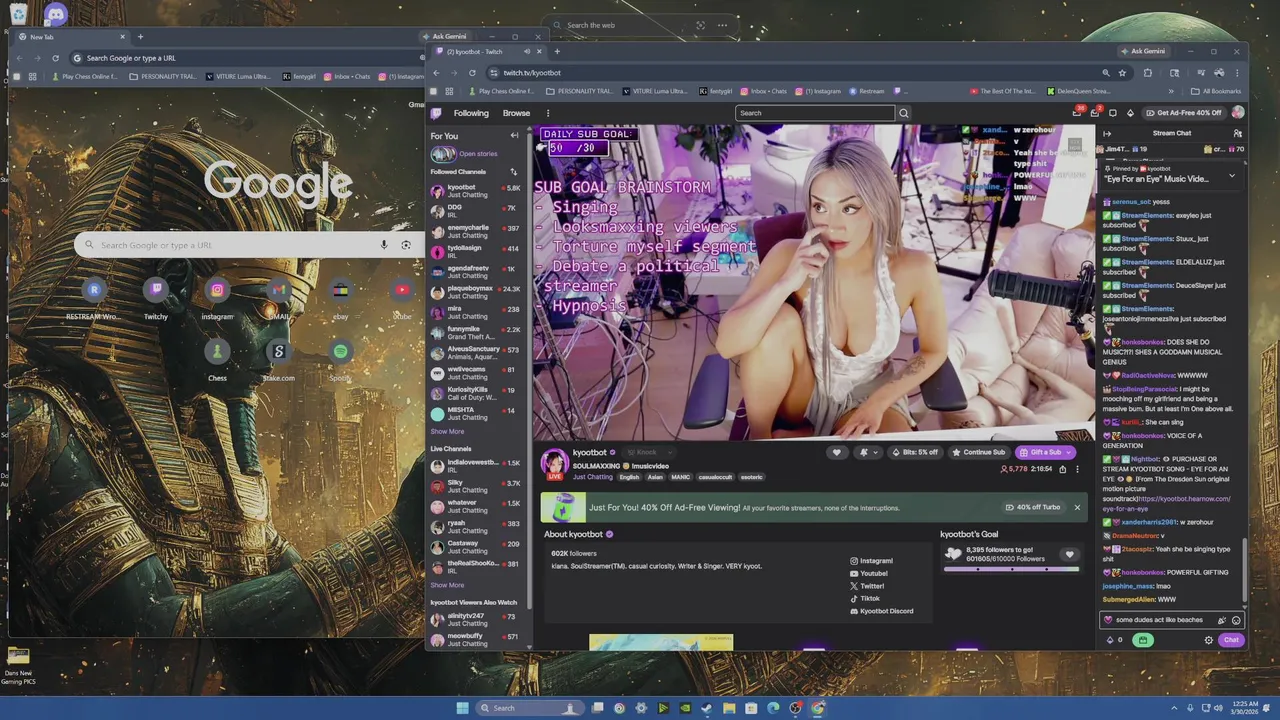Click Continue Sub button
Screen dimensions: 1280x720
[978, 452]
